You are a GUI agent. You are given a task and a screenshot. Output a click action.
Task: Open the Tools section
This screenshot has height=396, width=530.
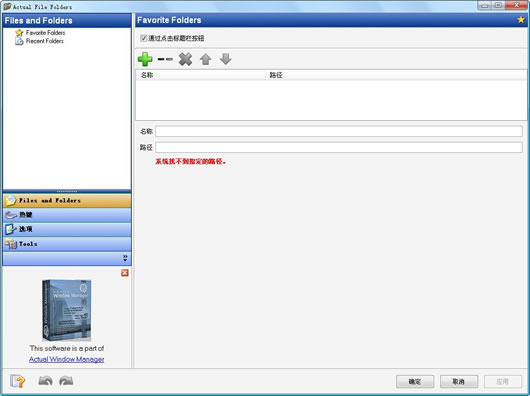67,244
